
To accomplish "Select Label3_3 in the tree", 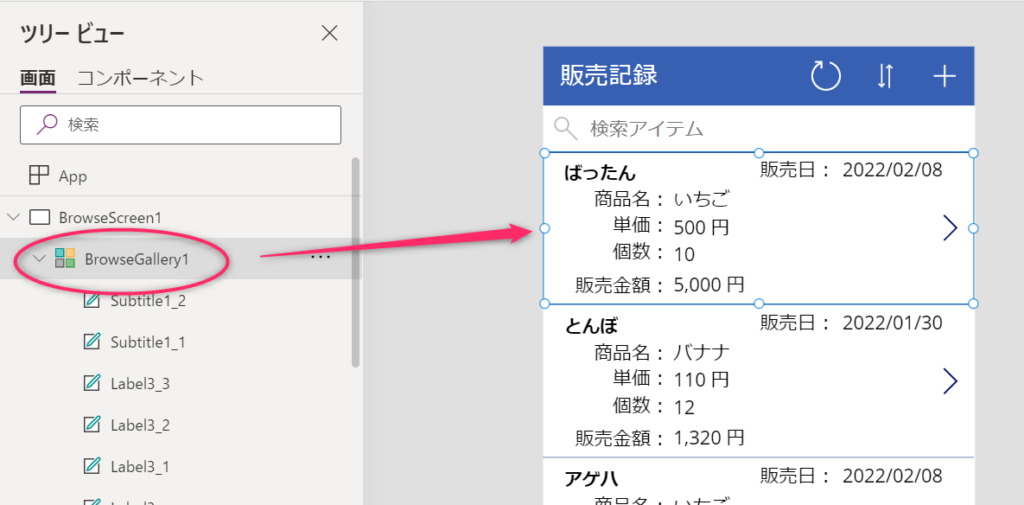I will point(140,384).
